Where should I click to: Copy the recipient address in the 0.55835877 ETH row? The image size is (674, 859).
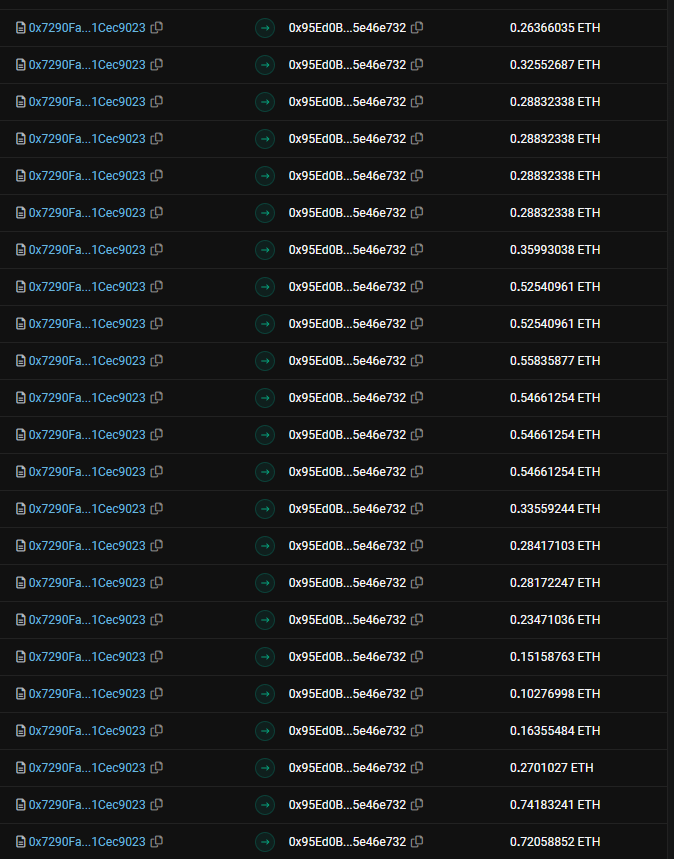point(417,360)
